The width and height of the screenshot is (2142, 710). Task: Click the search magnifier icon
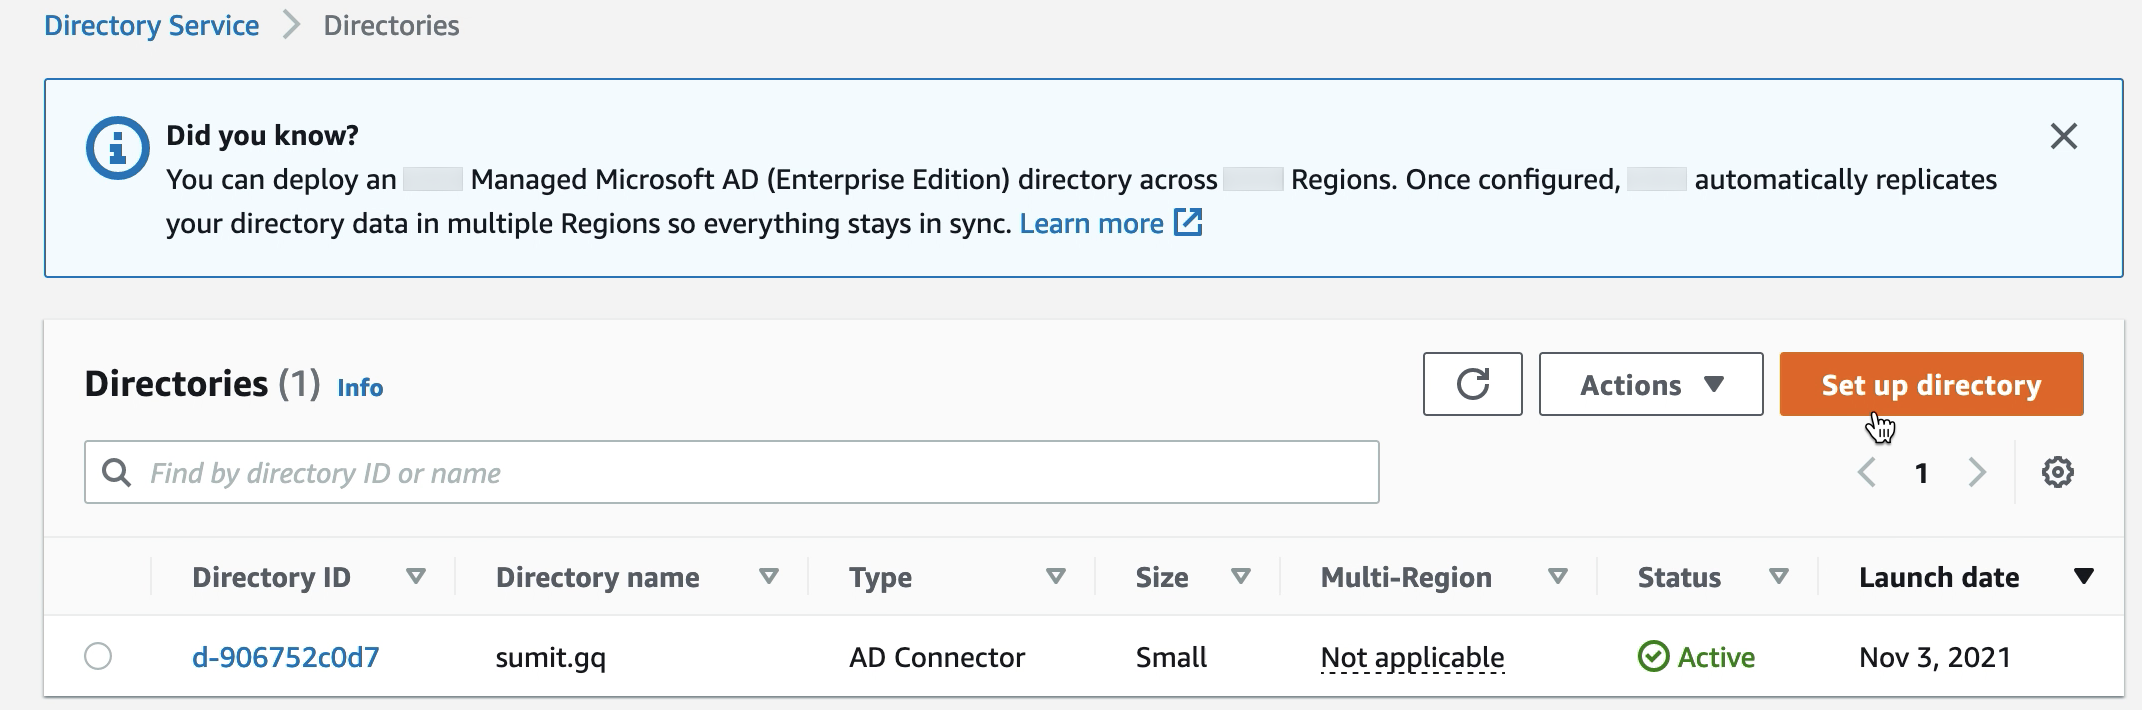tap(117, 472)
